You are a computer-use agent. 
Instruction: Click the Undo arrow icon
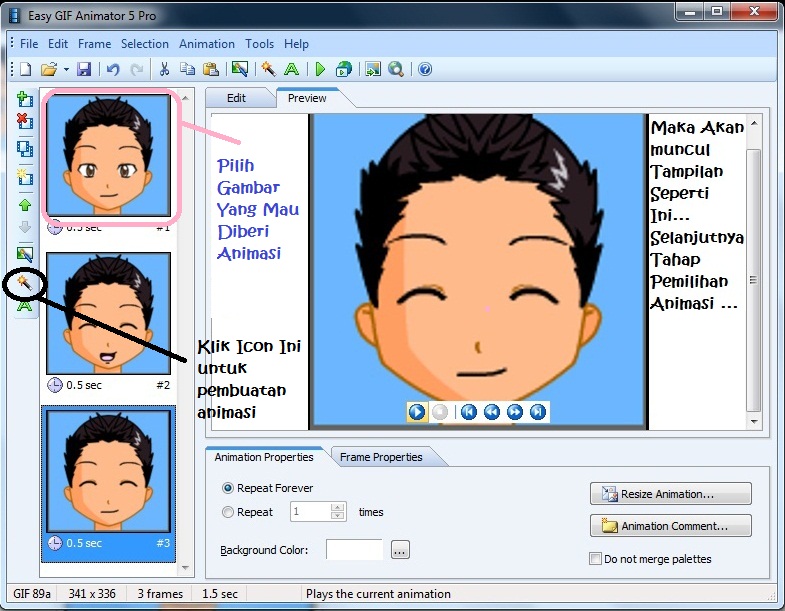click(x=113, y=69)
